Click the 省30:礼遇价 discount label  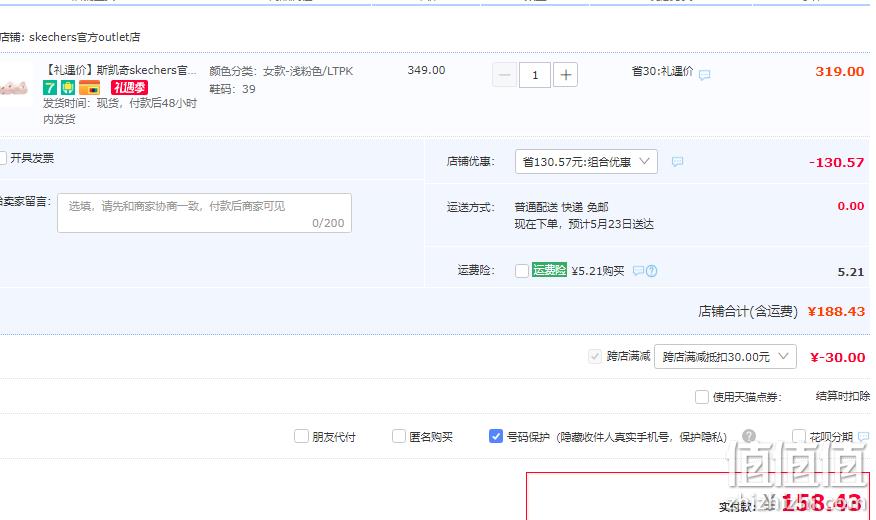pyautogui.click(x=662, y=71)
